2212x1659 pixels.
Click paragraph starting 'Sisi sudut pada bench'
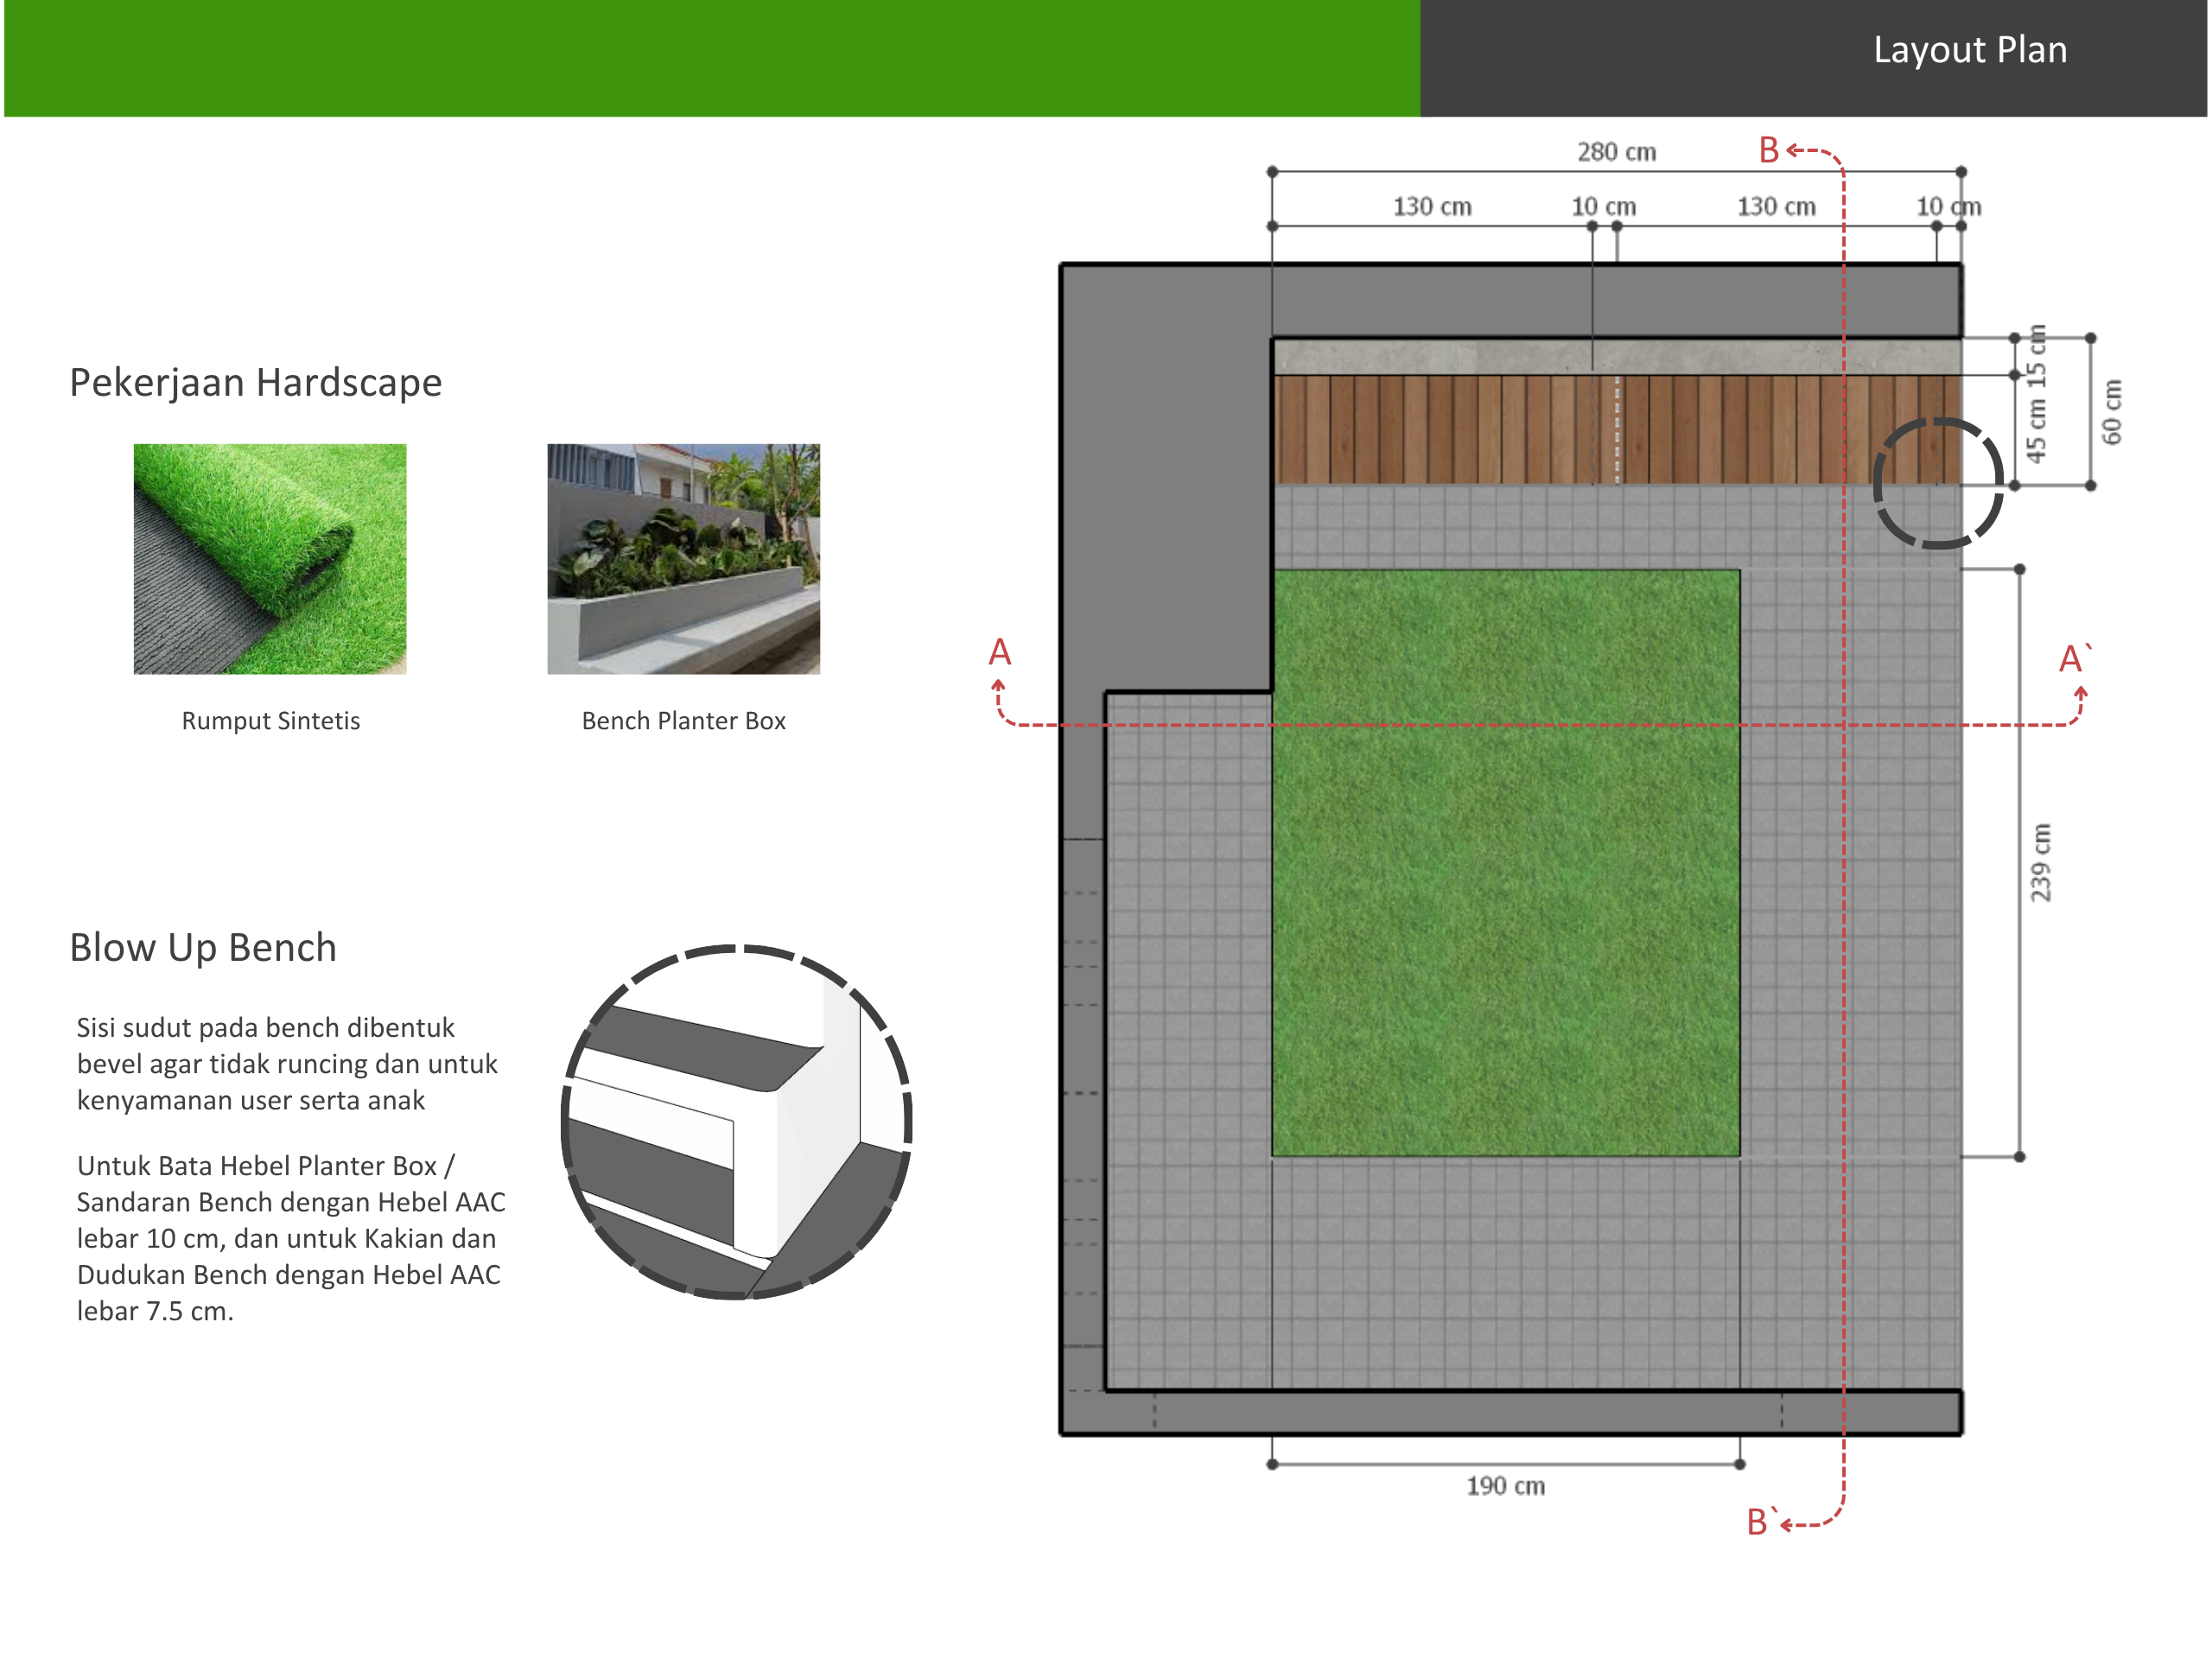[287, 1064]
